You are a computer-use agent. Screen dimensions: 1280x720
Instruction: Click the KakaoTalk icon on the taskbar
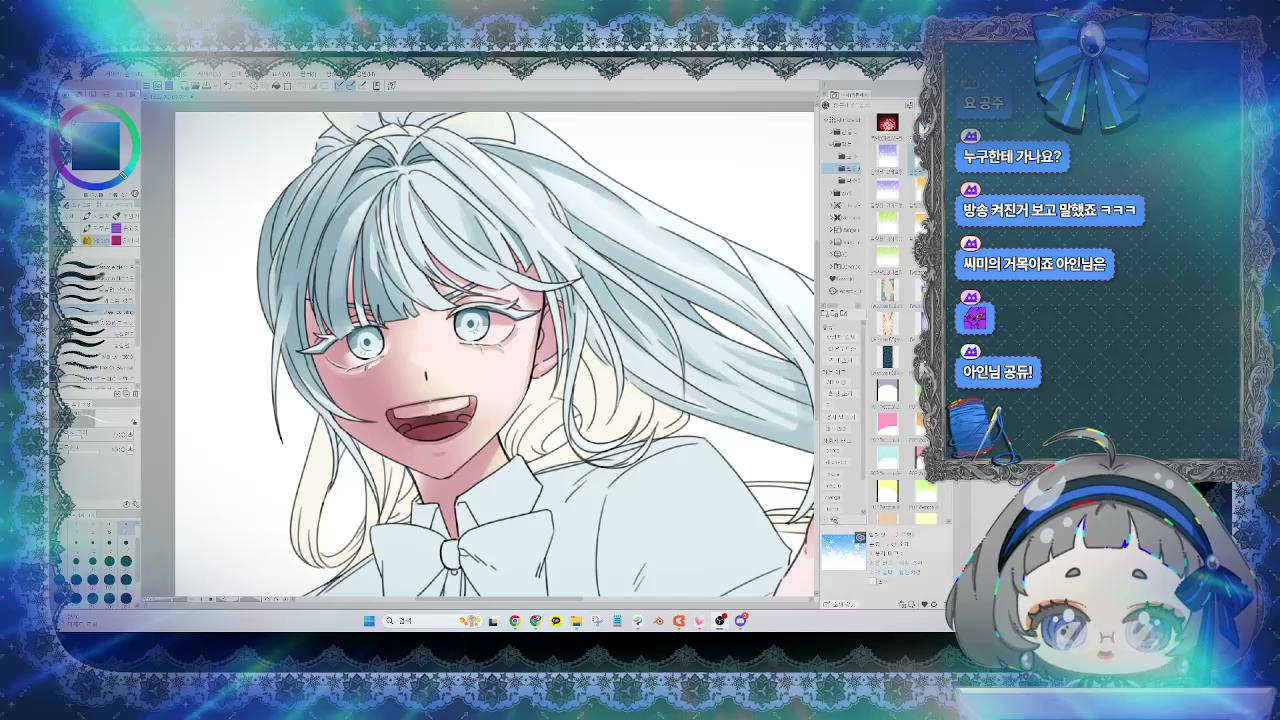click(556, 621)
